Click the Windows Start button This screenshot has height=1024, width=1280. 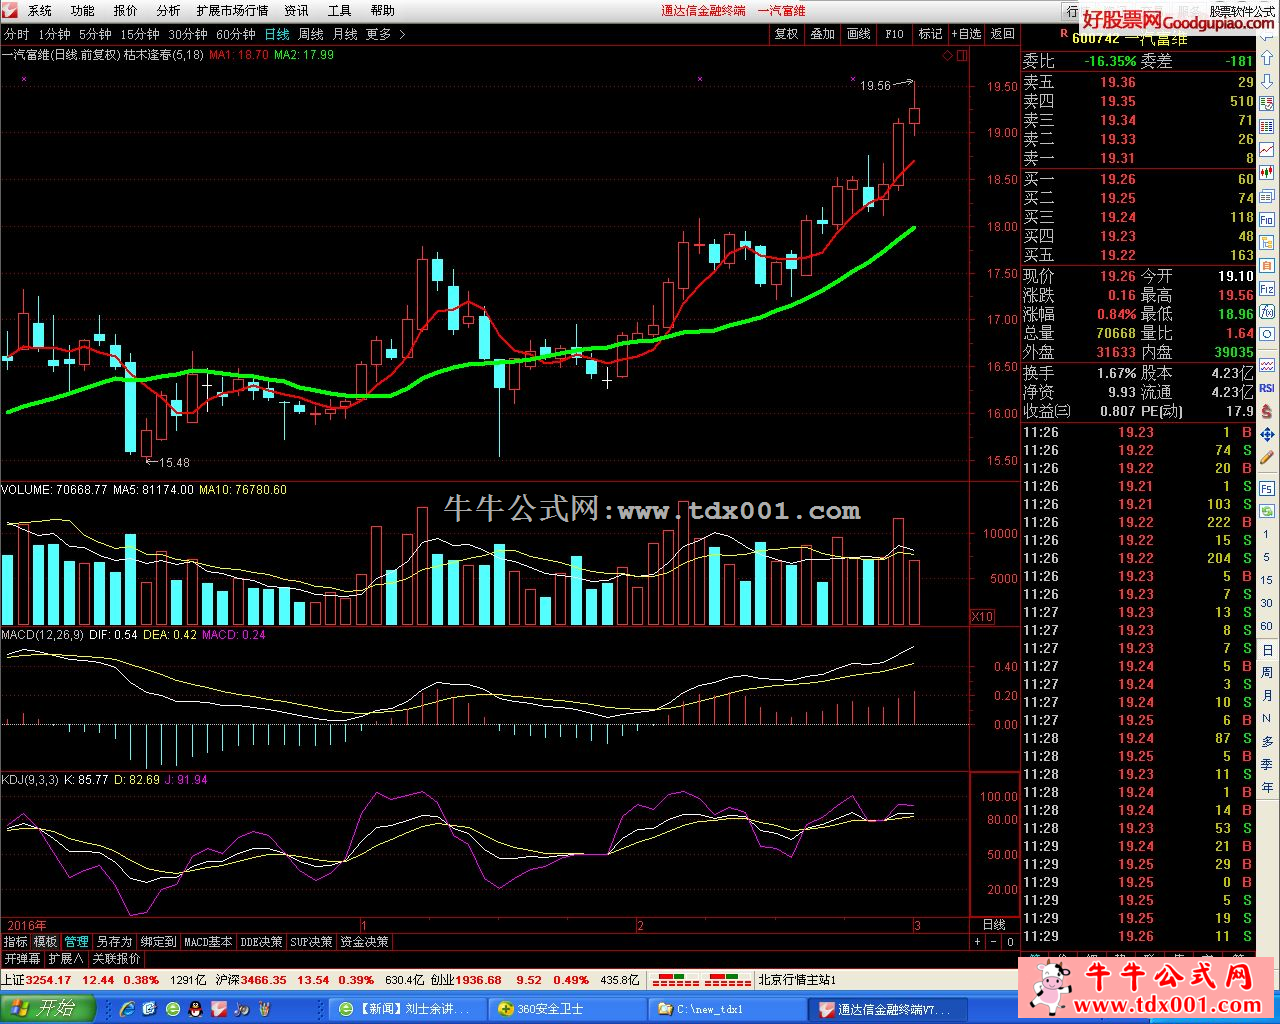tap(48, 1008)
